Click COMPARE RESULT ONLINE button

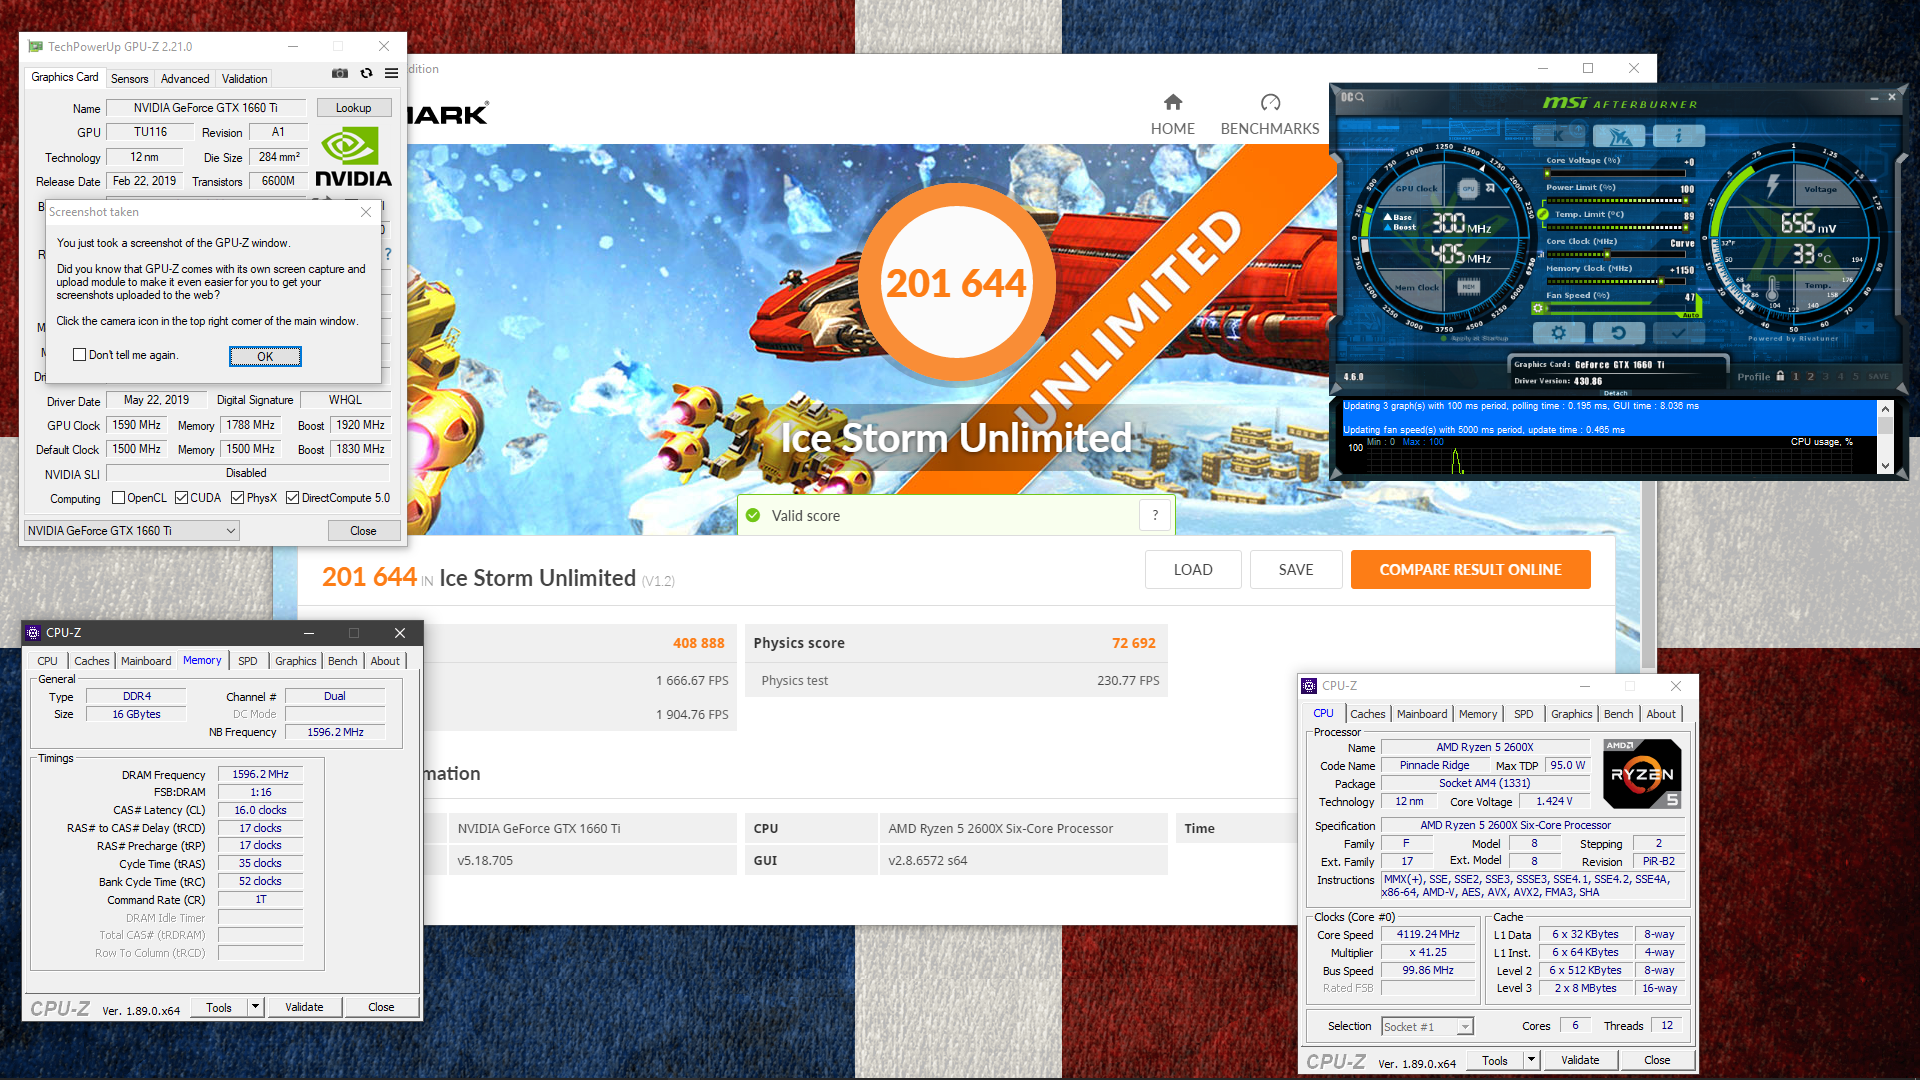1470,570
